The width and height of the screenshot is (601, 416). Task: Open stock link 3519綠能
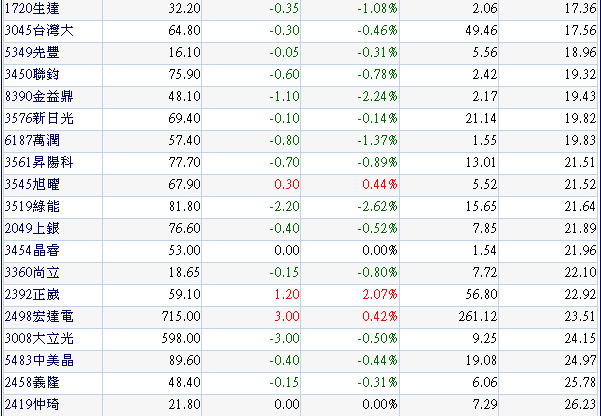coord(32,206)
